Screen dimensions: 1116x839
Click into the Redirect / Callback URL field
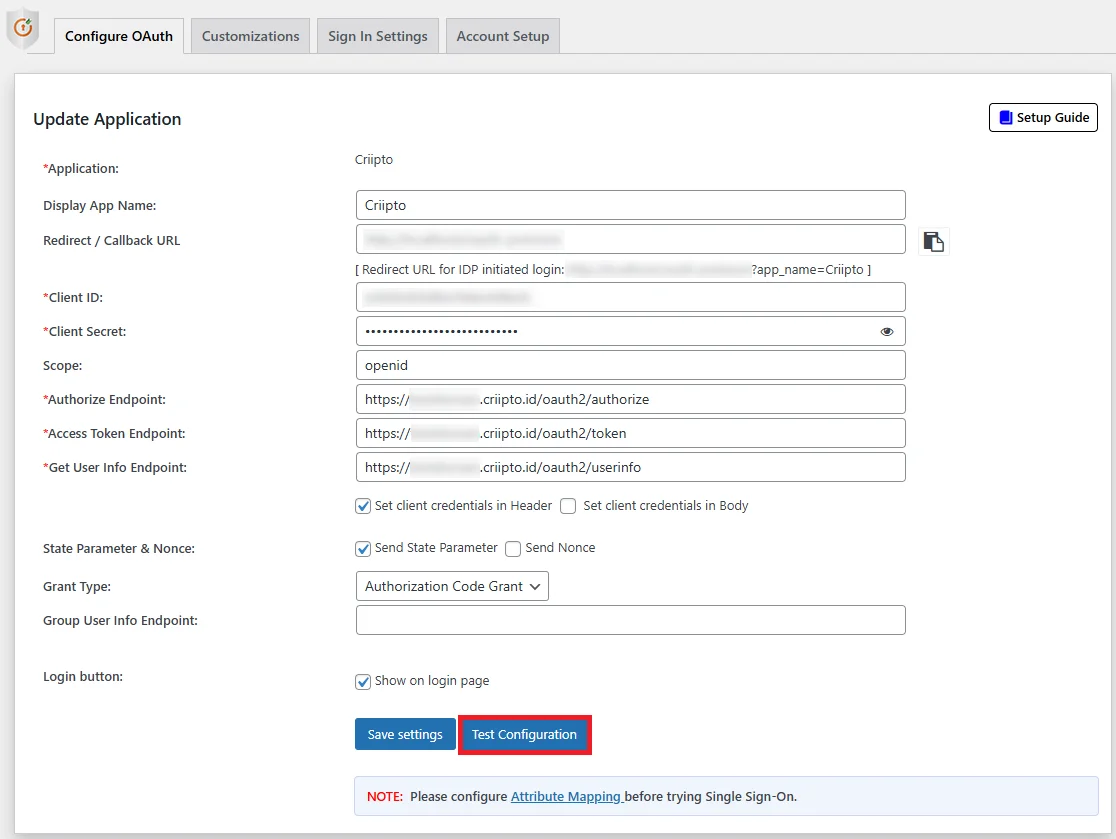click(631, 239)
